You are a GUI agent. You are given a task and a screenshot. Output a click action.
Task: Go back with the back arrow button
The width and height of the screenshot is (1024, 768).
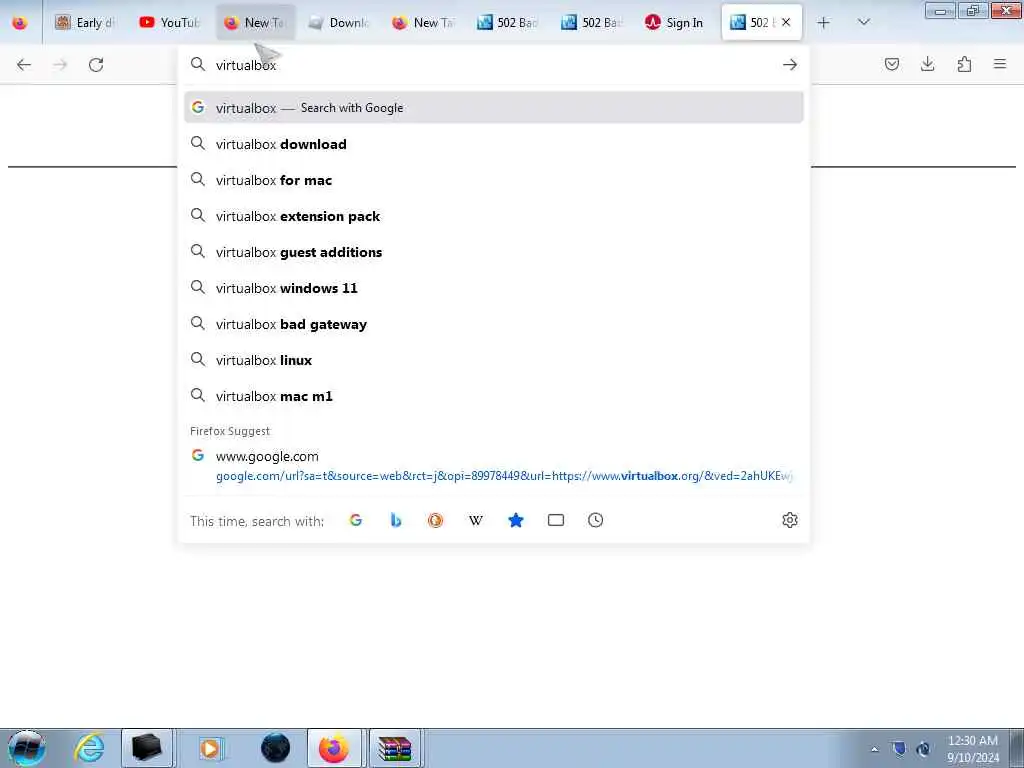point(24,65)
